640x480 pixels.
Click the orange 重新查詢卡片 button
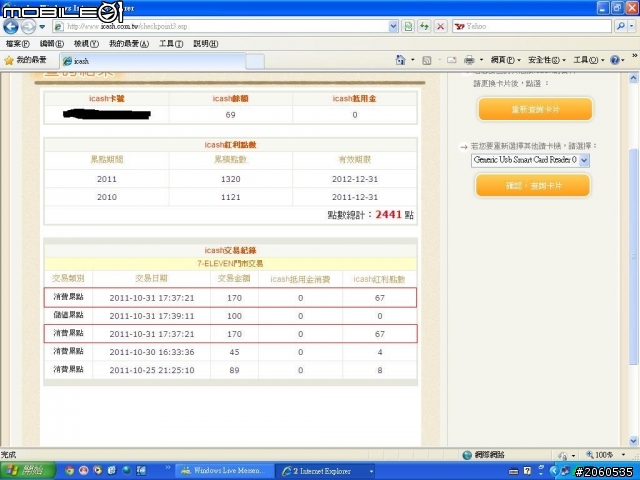[535, 109]
